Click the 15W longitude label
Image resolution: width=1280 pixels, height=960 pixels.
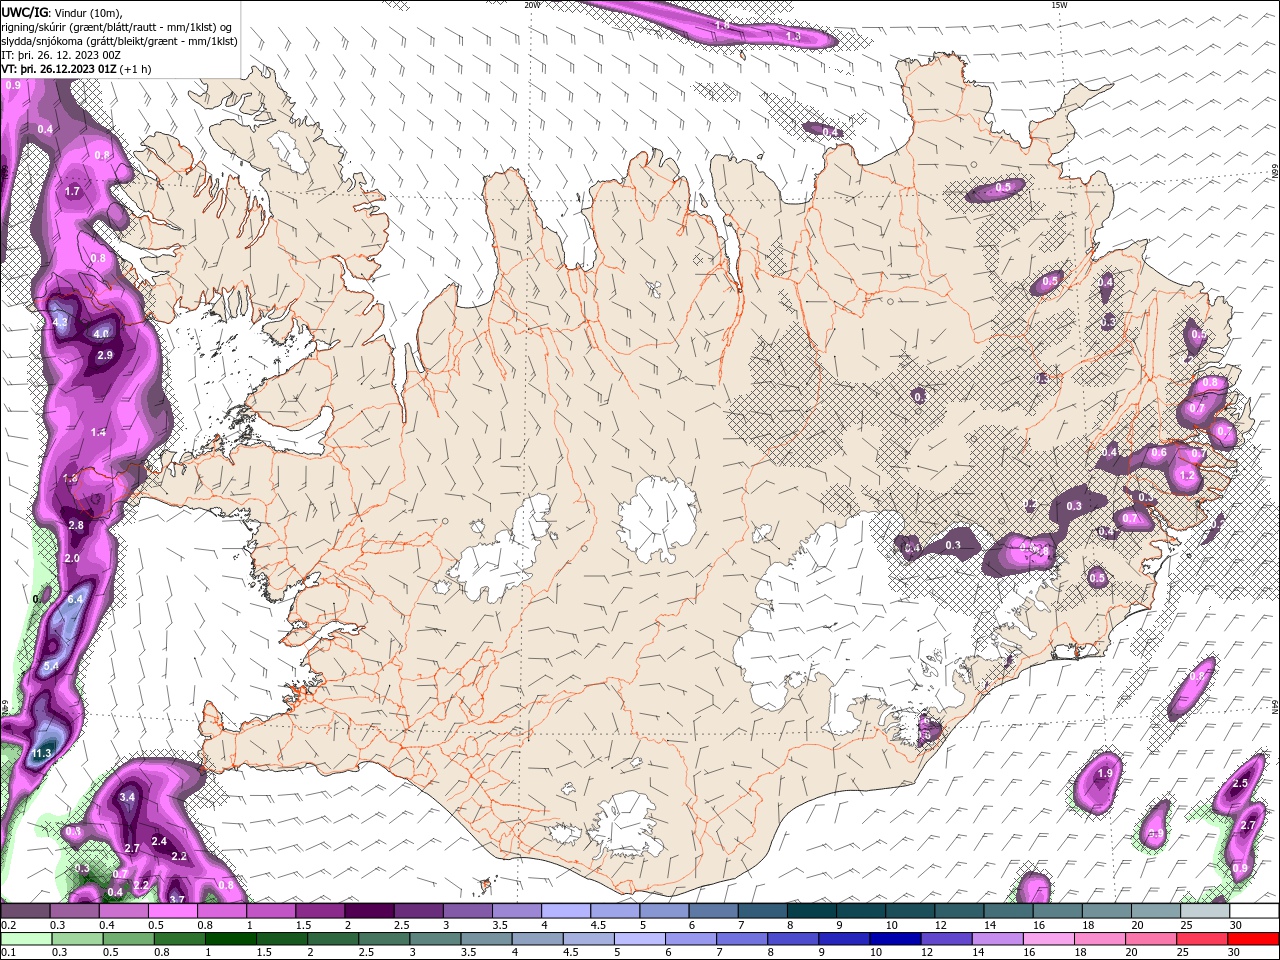(1059, 5)
